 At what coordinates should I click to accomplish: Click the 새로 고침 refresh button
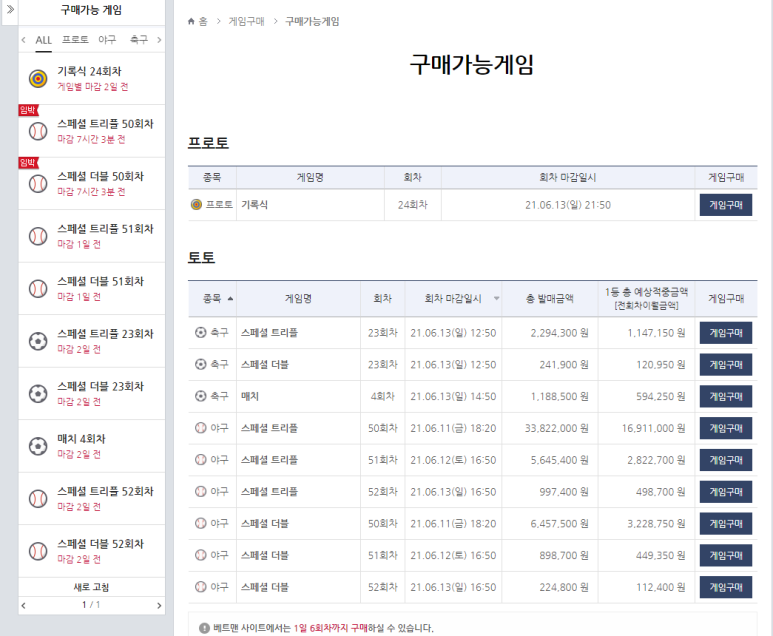pos(91,587)
